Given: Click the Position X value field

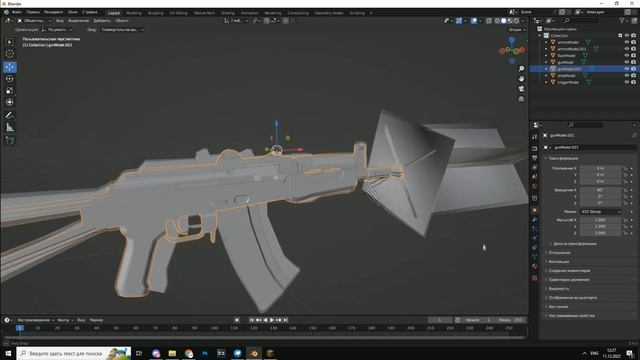Looking at the screenshot, I should pyautogui.click(x=600, y=168).
